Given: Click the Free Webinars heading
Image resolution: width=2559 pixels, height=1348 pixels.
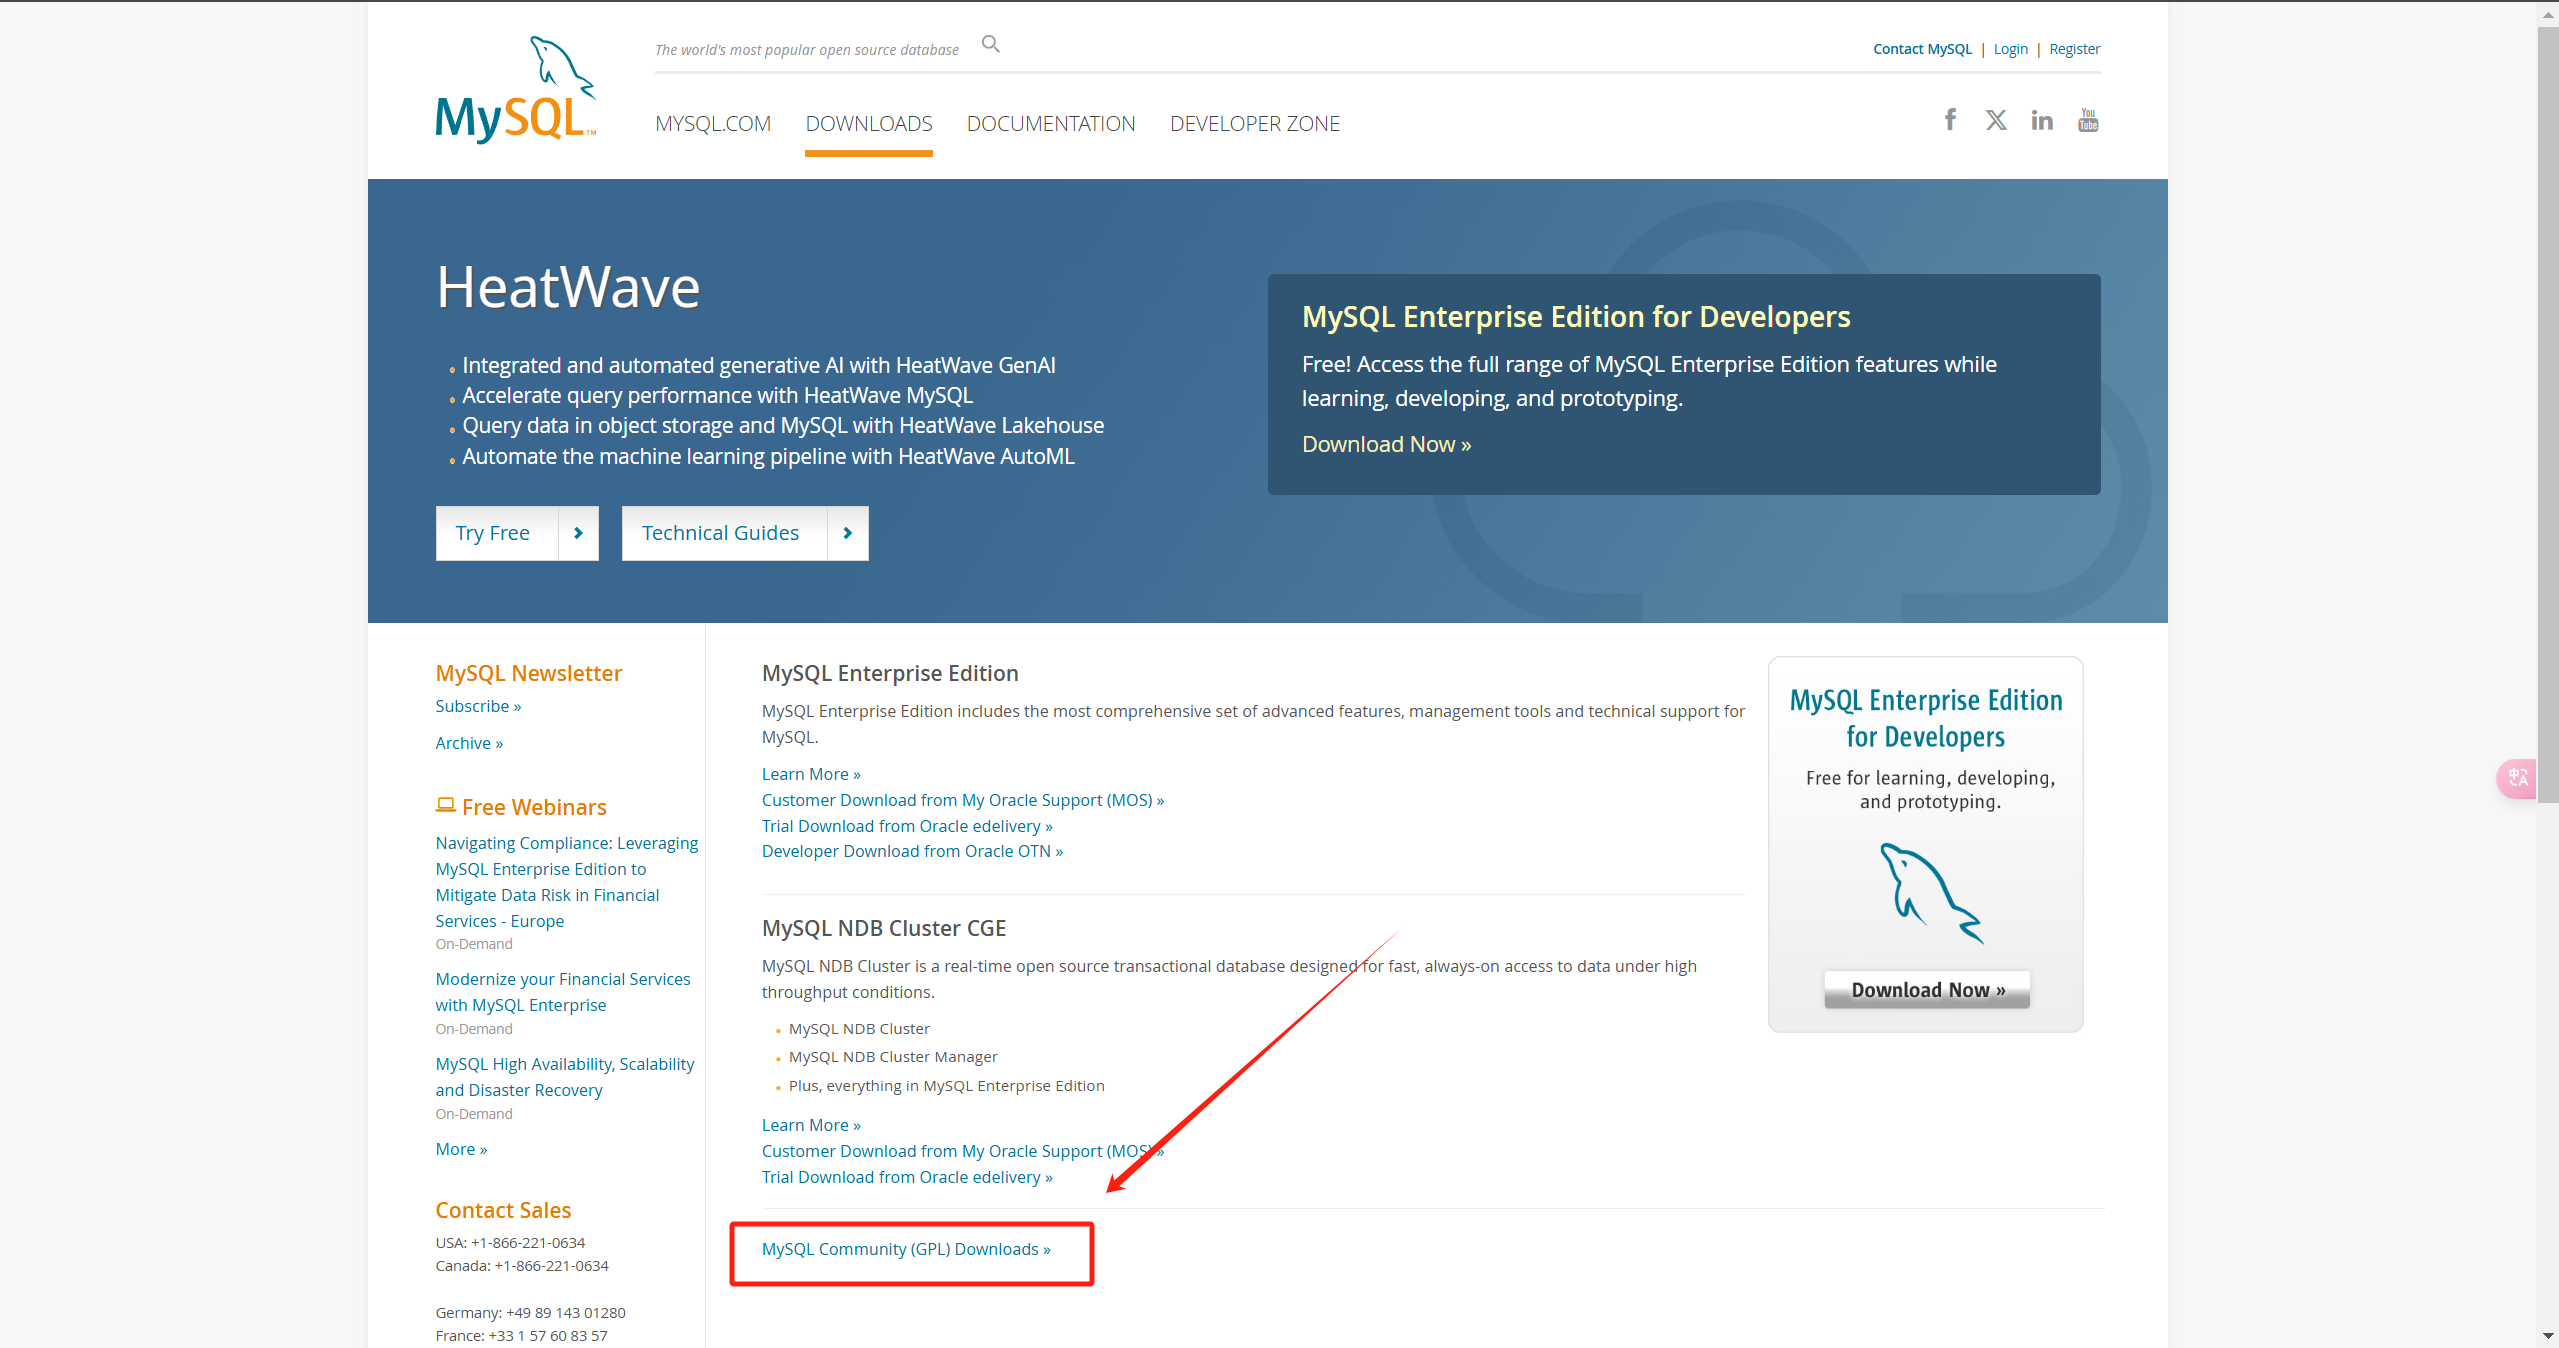Looking at the screenshot, I should coord(534,807).
